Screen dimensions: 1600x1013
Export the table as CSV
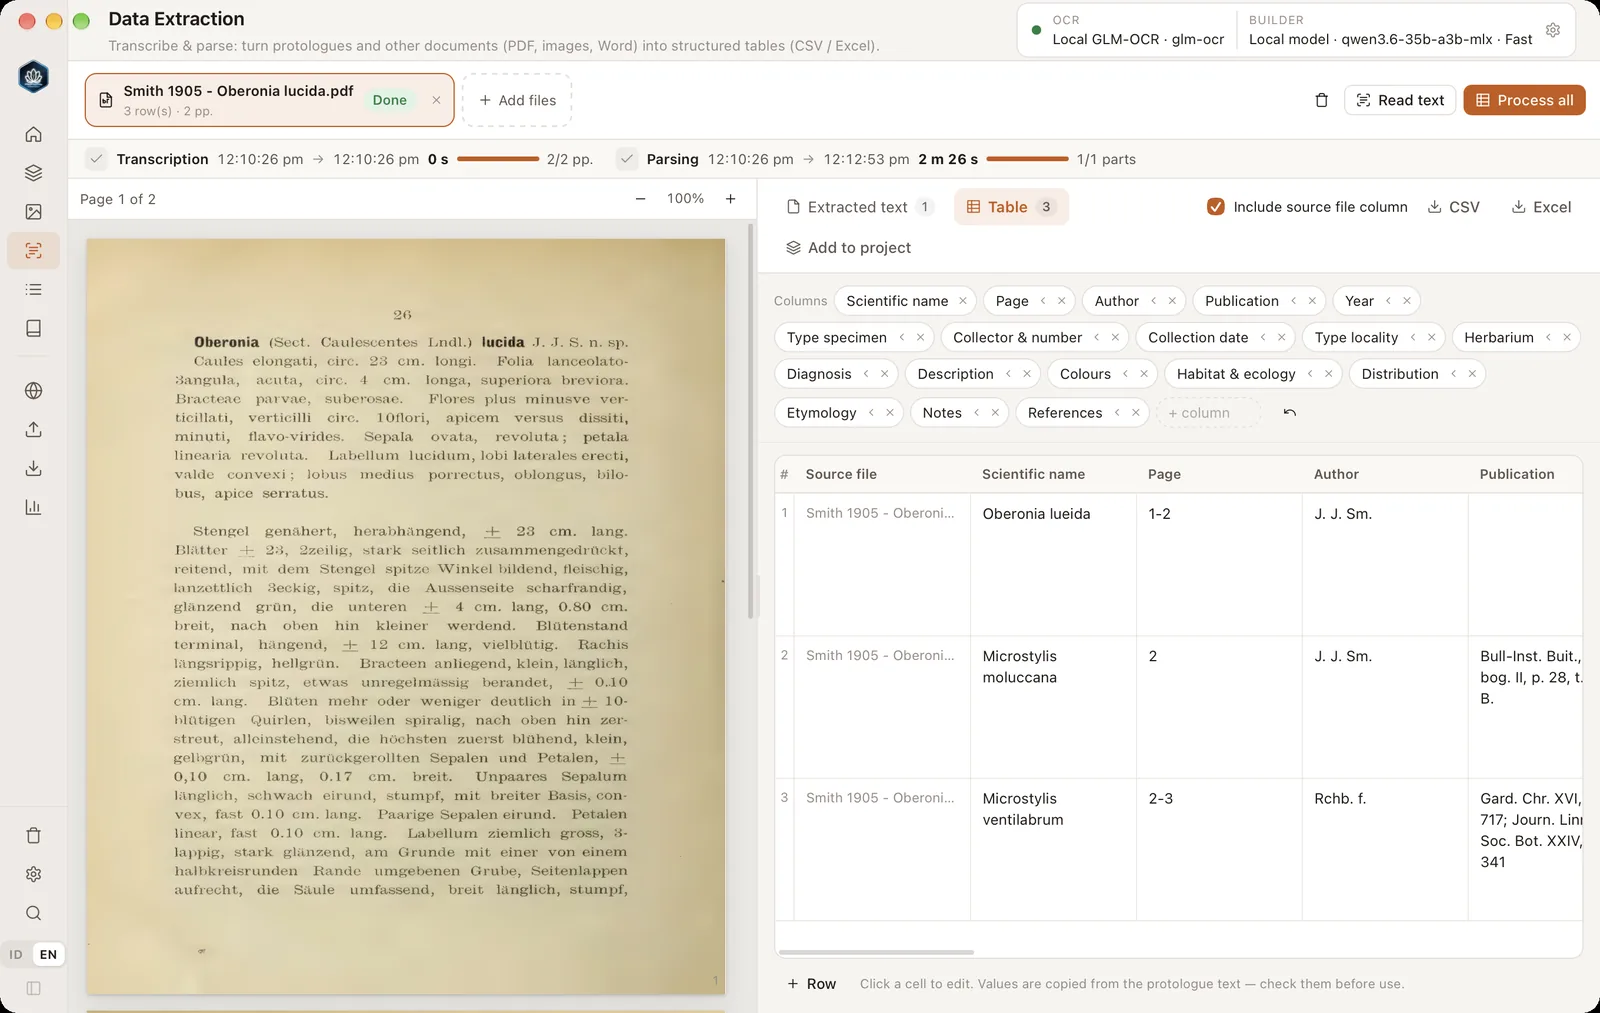click(x=1453, y=207)
